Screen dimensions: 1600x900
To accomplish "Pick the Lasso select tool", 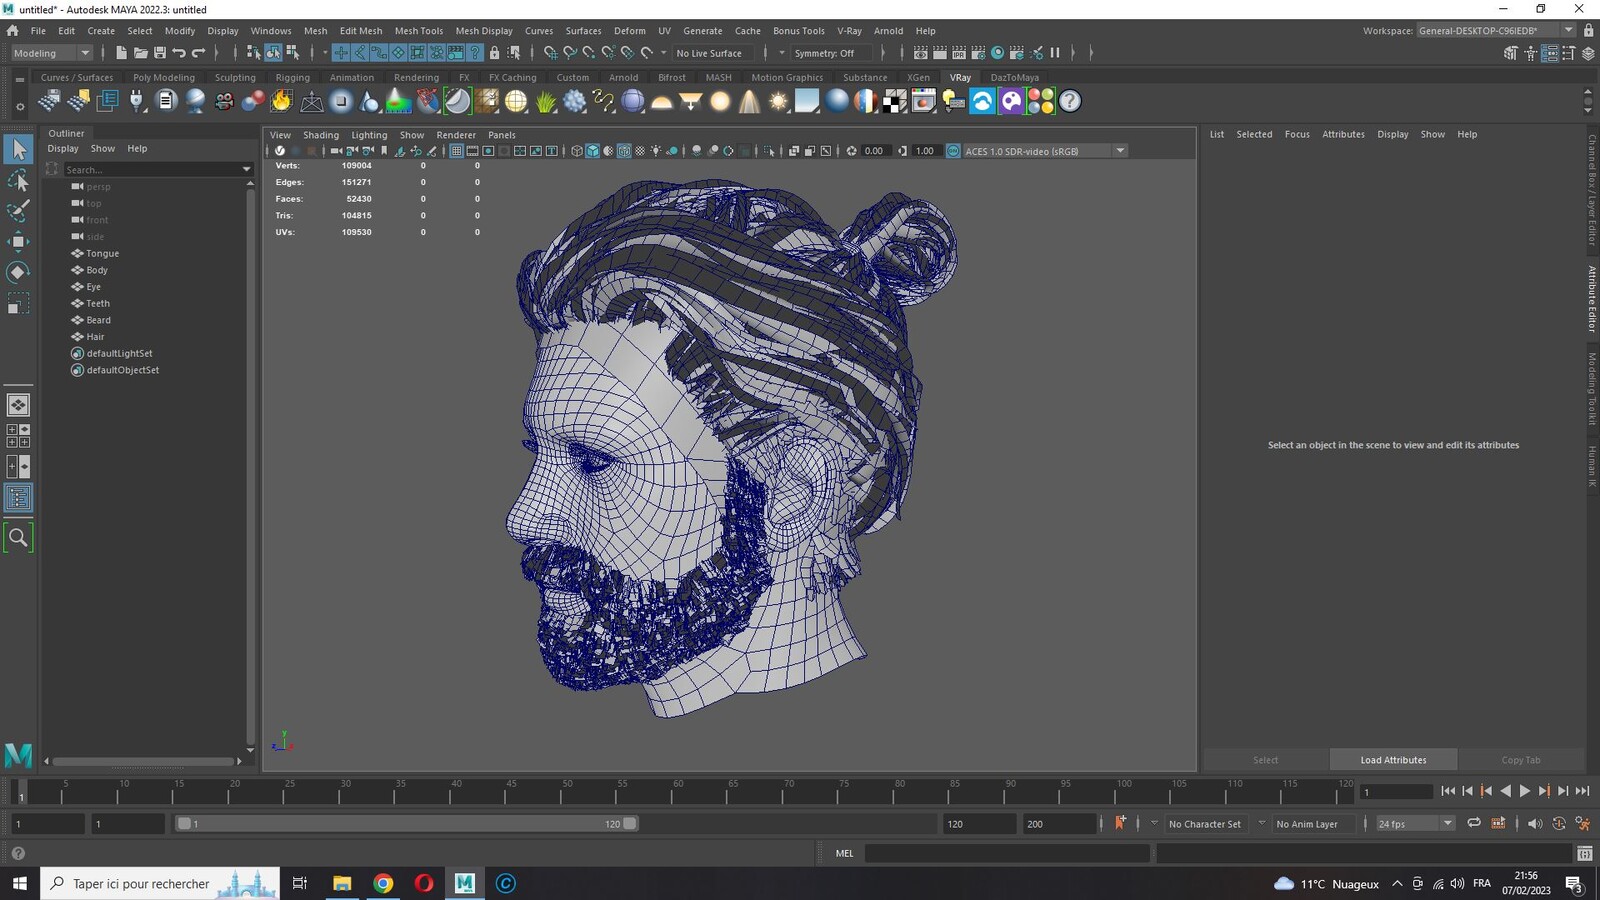I will click(x=18, y=180).
